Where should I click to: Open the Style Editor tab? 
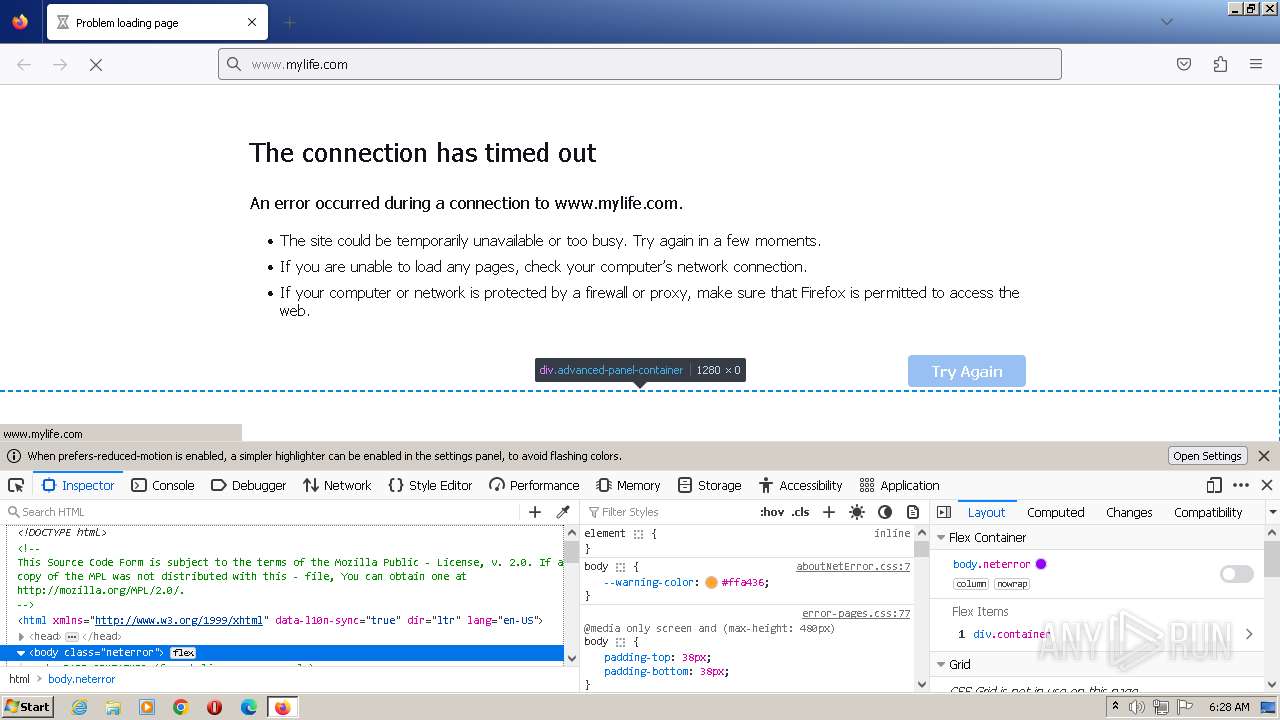(430, 485)
